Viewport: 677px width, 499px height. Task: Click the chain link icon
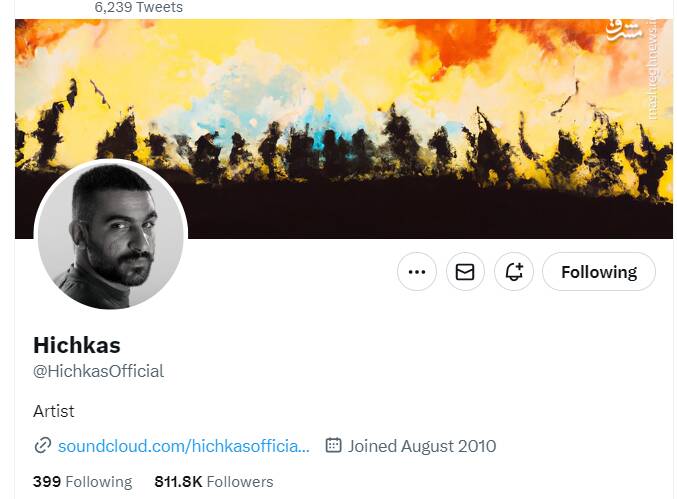coord(43,446)
